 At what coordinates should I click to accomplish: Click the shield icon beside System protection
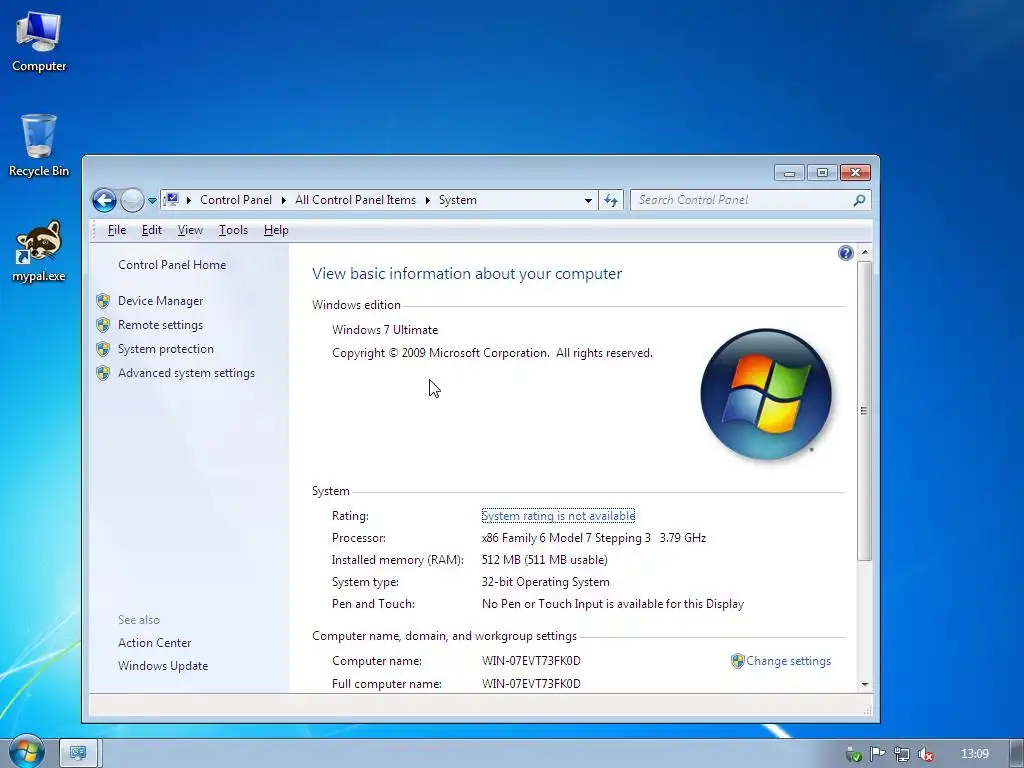(103, 349)
